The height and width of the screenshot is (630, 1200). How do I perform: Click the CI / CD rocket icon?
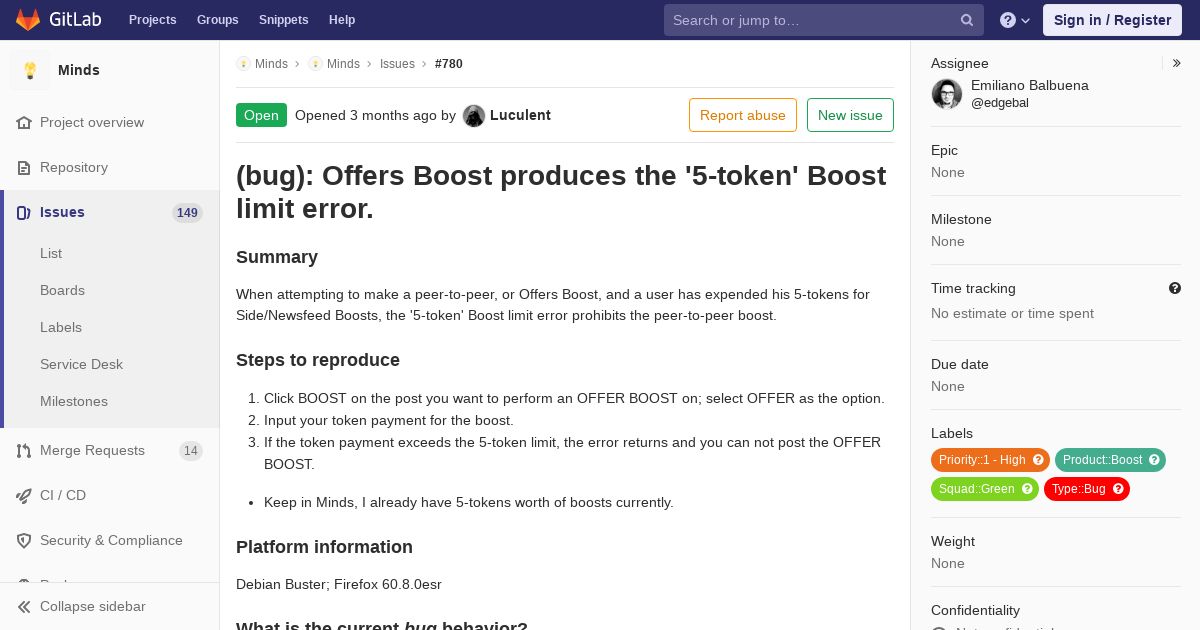24,496
